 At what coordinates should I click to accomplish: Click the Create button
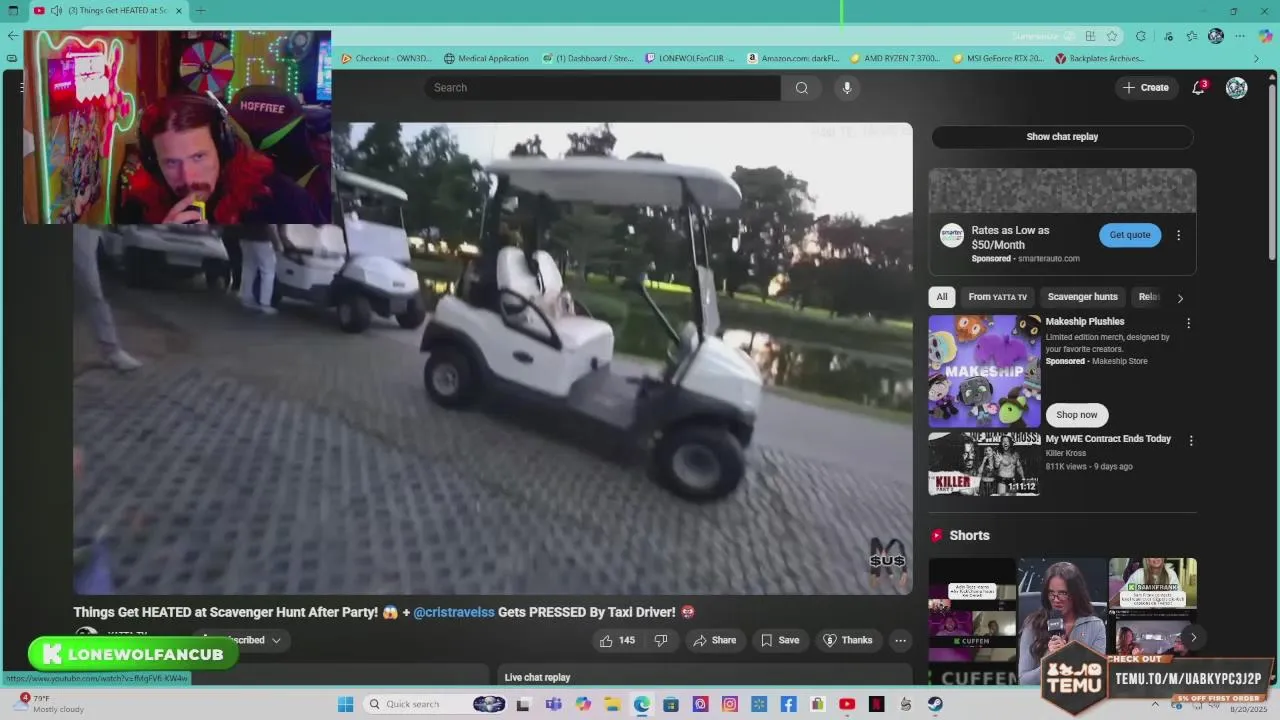[1146, 88]
